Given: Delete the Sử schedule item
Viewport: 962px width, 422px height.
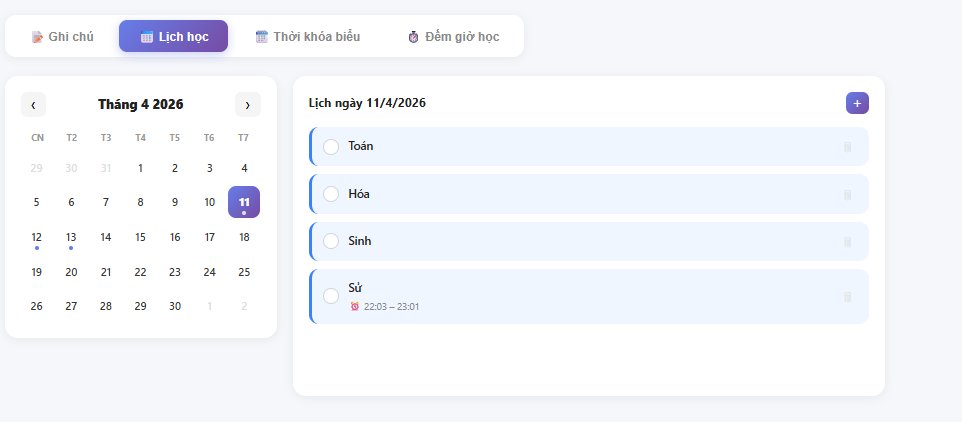Looking at the screenshot, I should pyautogui.click(x=848, y=297).
